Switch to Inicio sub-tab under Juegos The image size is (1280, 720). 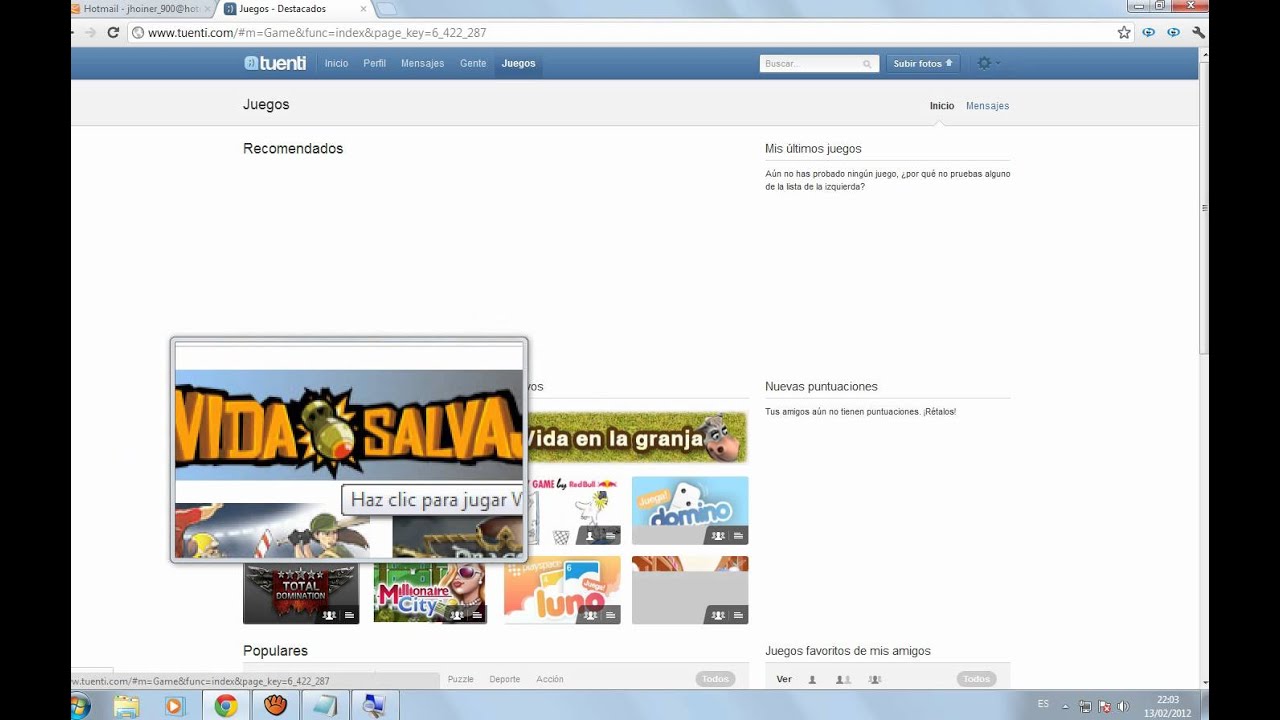point(942,106)
